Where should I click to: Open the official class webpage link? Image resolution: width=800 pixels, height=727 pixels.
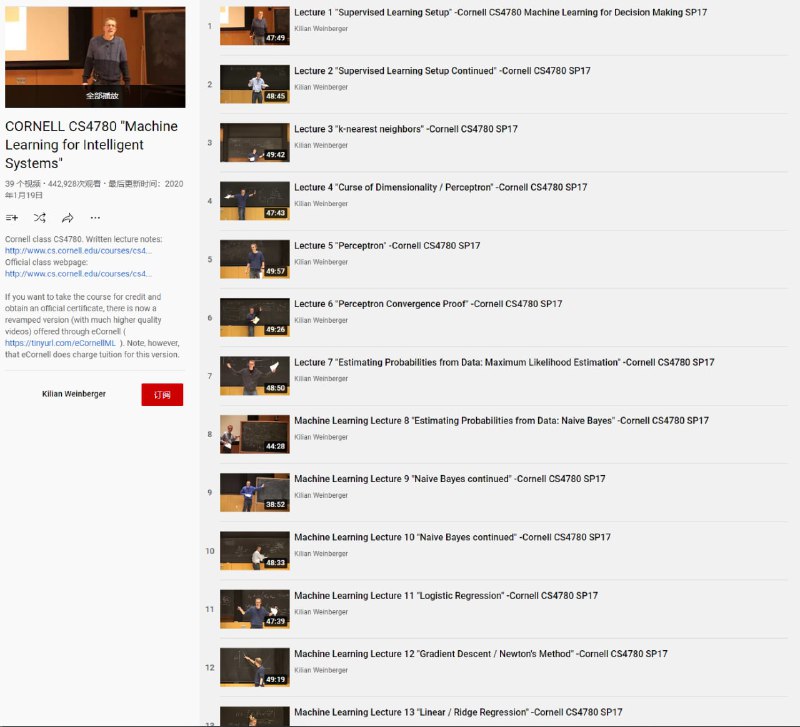click(x=78, y=273)
